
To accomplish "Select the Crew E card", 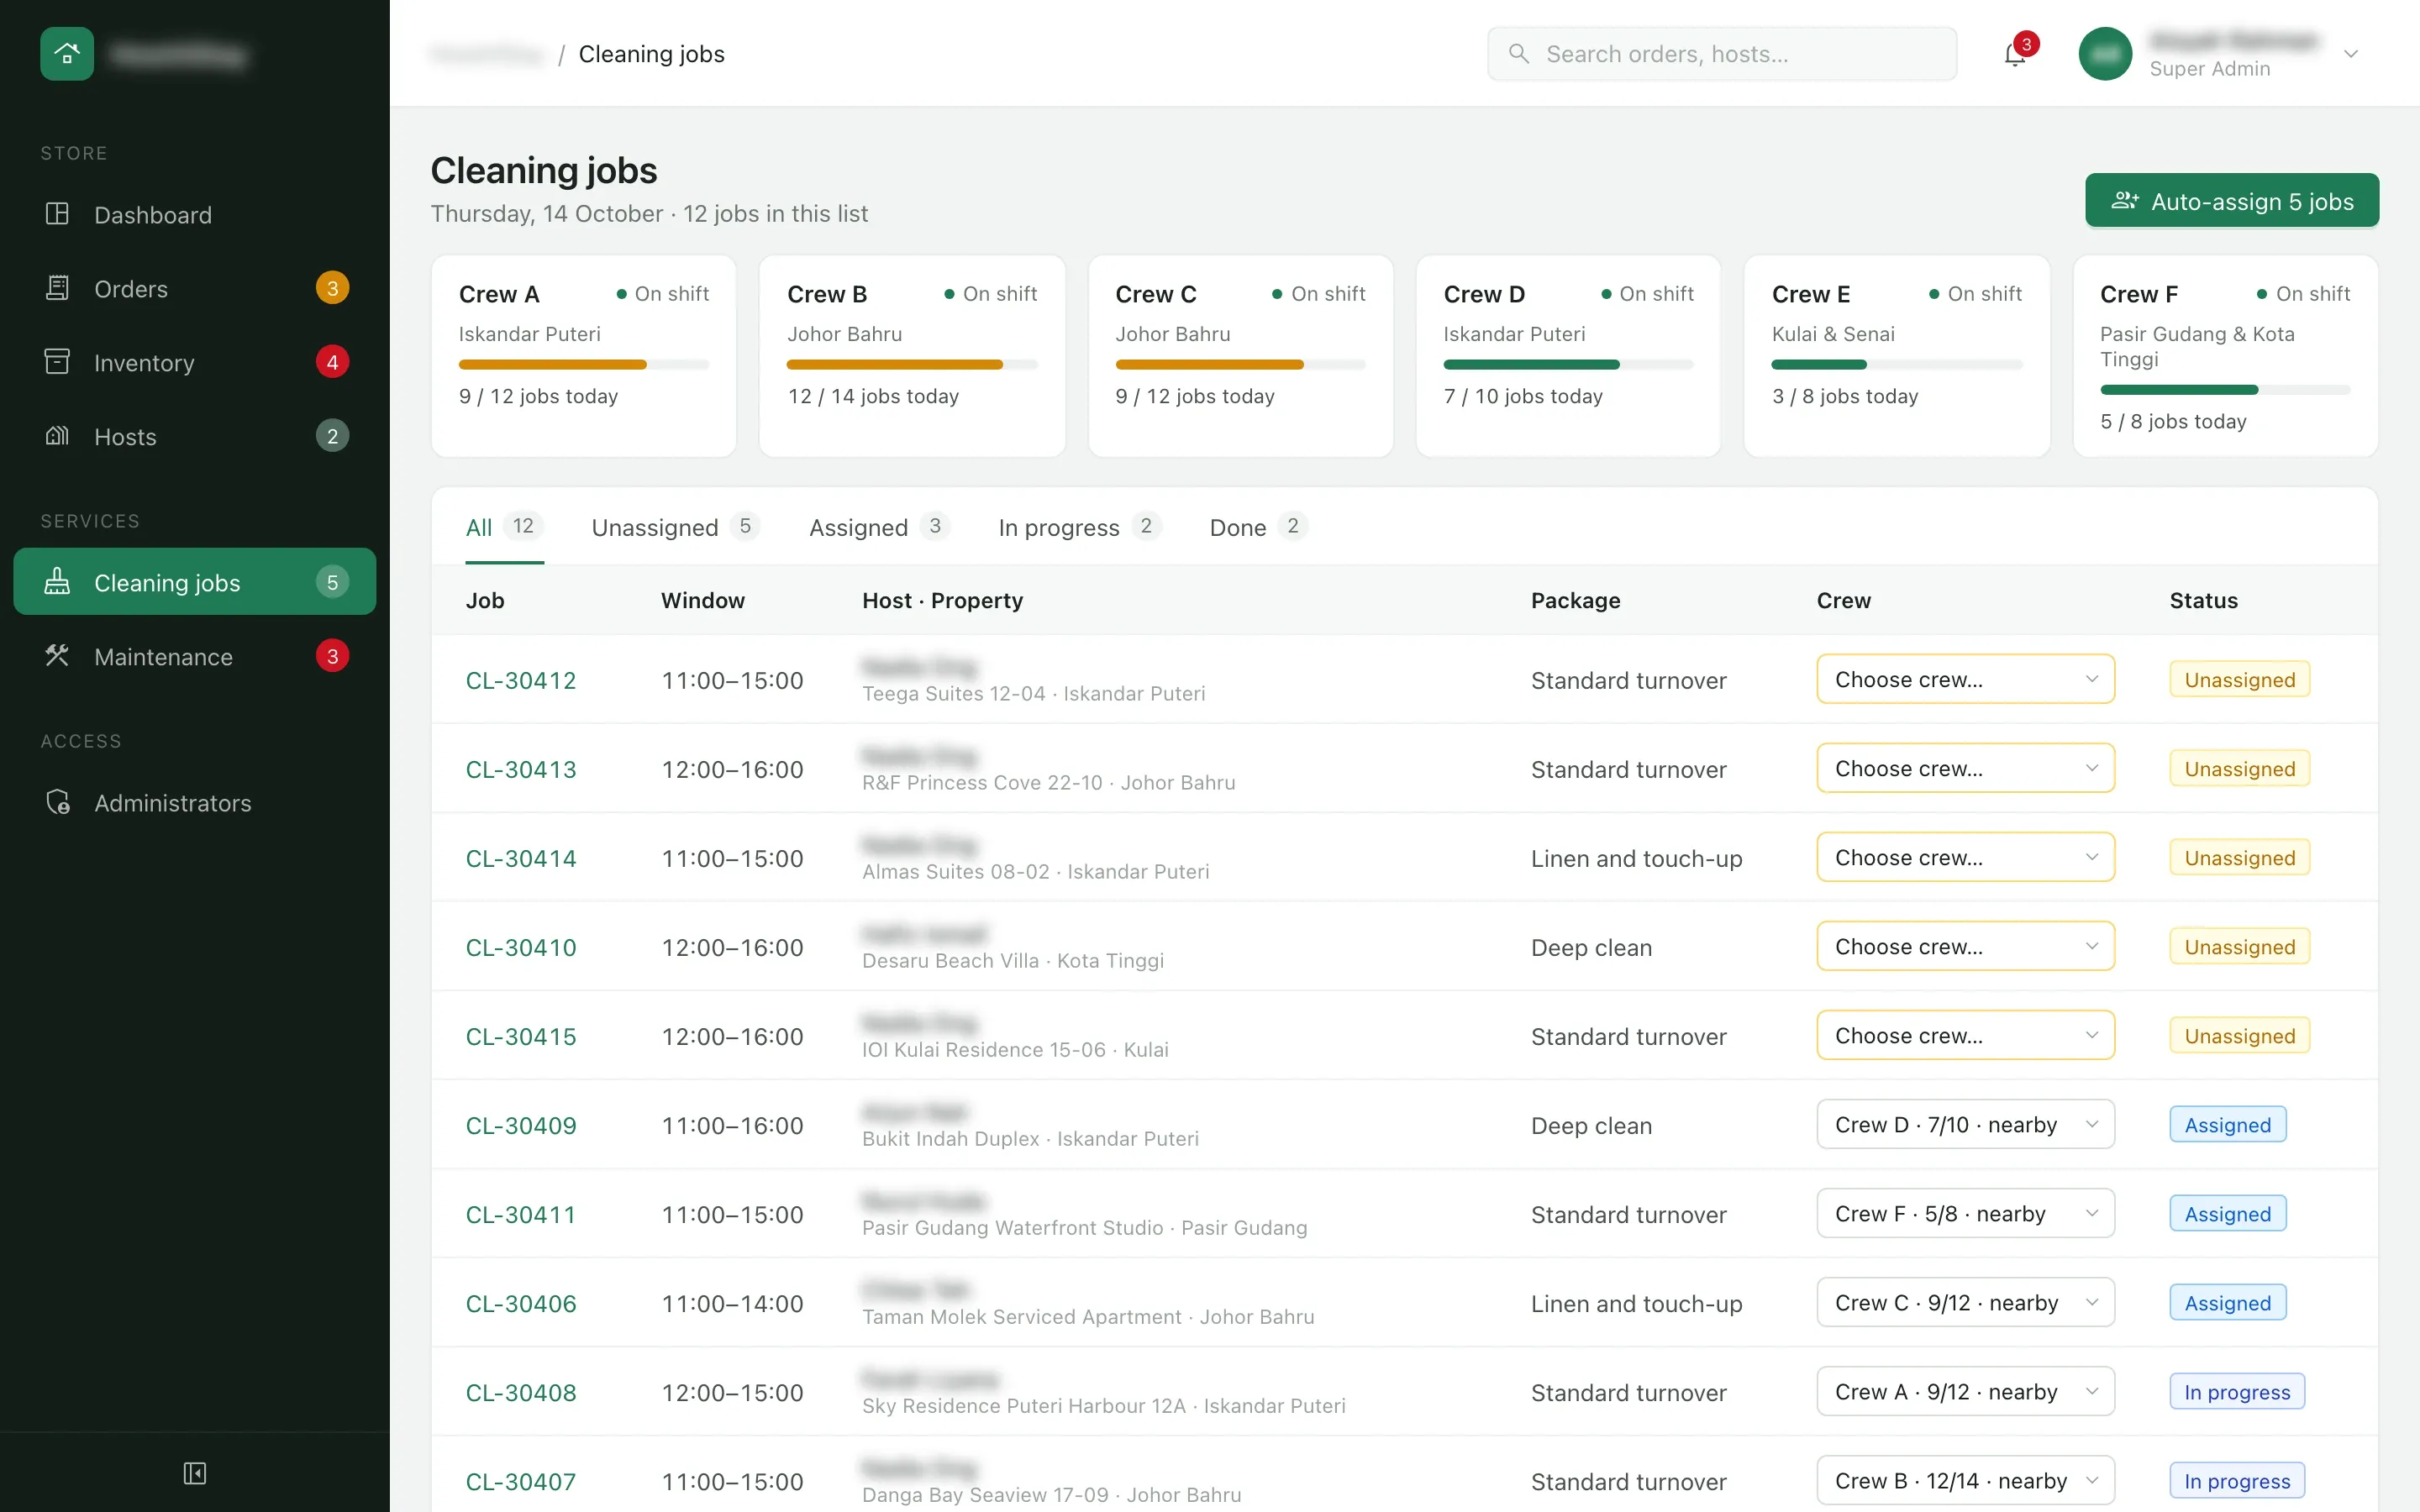I will [1897, 356].
